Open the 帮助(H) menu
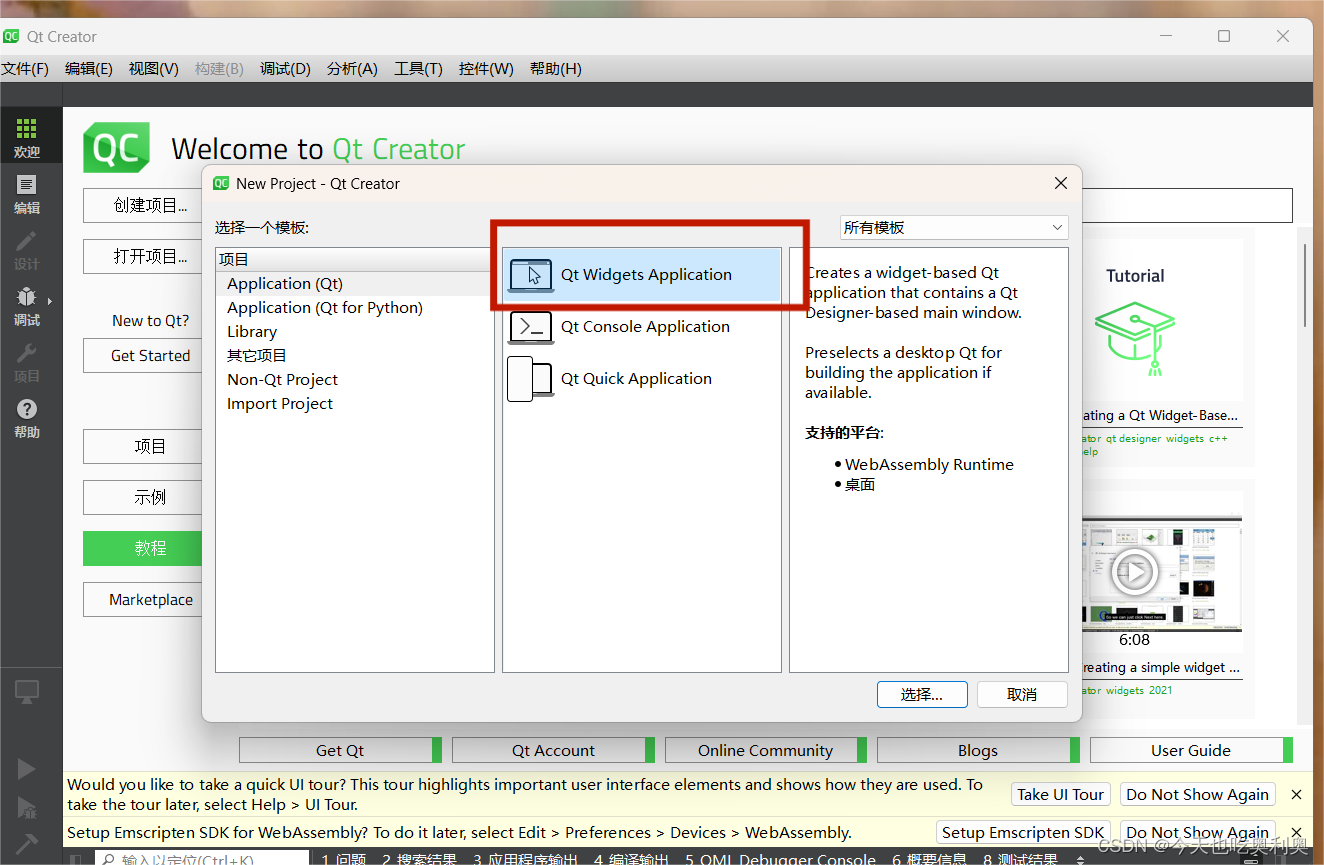The width and height of the screenshot is (1324, 865). coord(555,68)
